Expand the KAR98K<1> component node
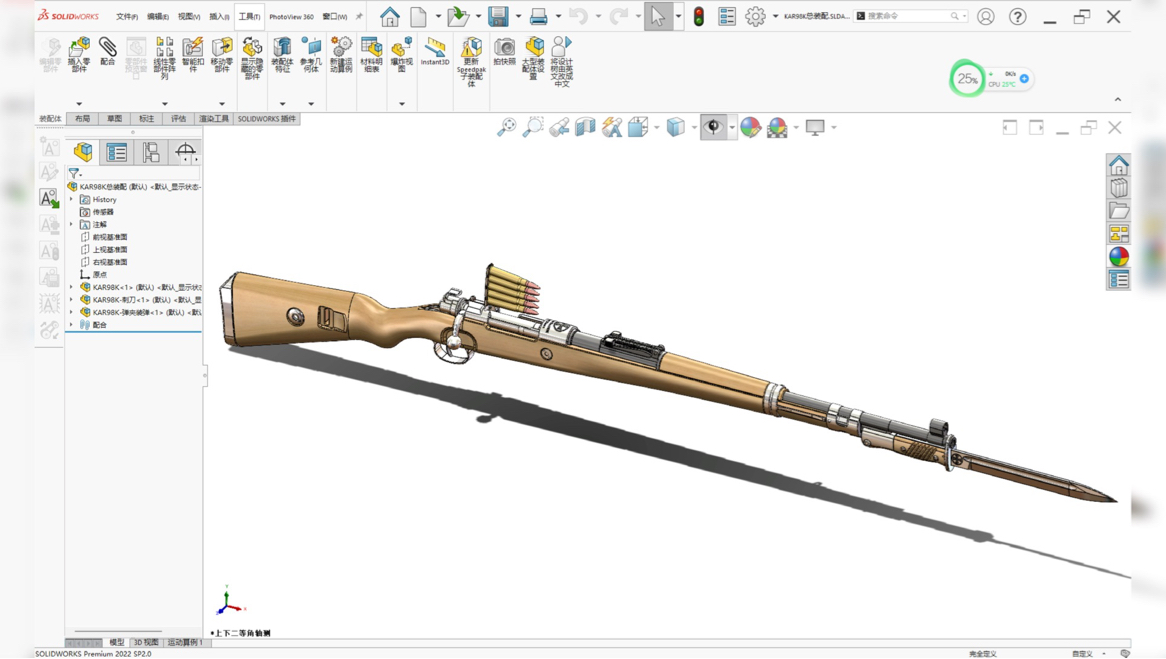The height and width of the screenshot is (659, 1166). pyautogui.click(x=72, y=287)
